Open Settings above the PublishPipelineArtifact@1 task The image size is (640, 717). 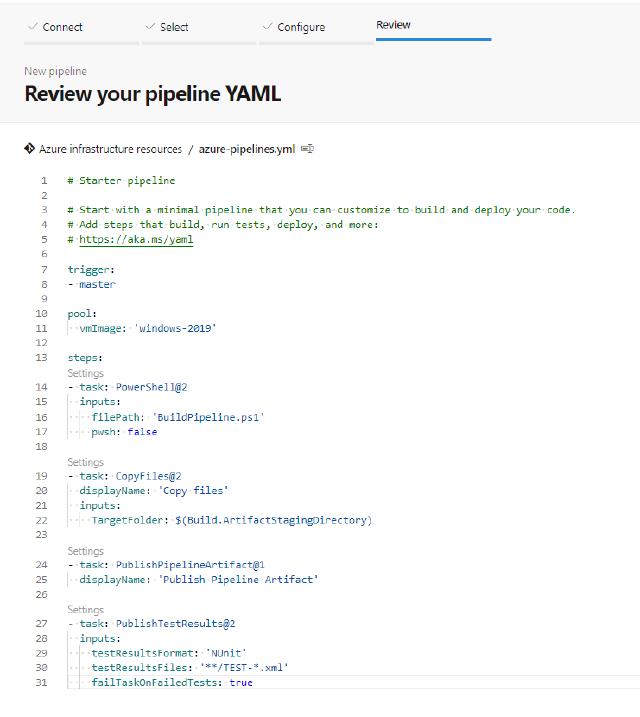pyautogui.click(x=85, y=551)
